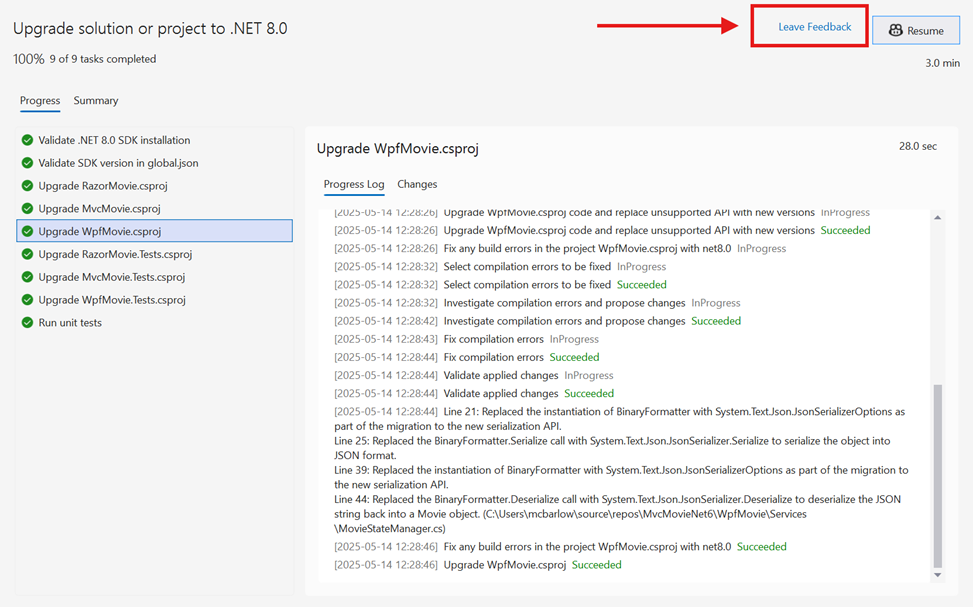Select the Progress Log tab
The width and height of the screenshot is (973, 607).
point(354,184)
